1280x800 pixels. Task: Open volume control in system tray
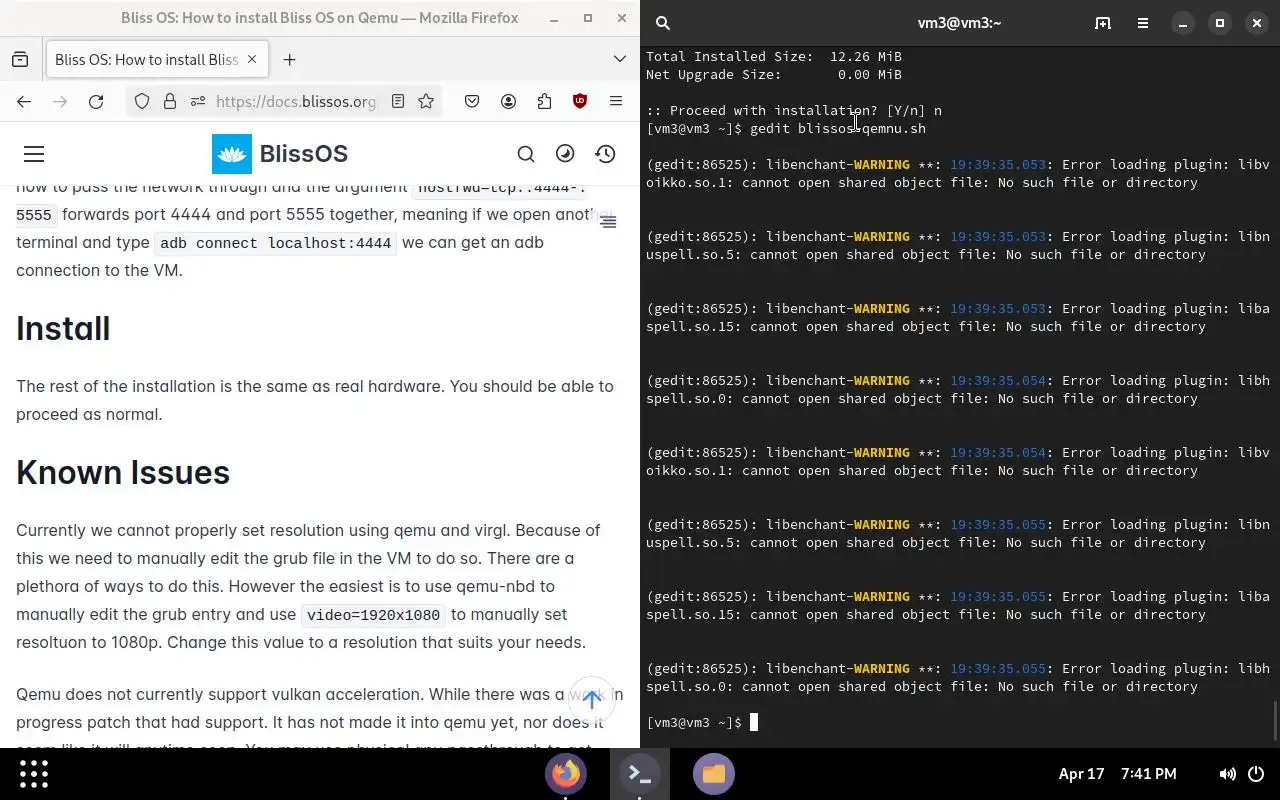click(1227, 774)
